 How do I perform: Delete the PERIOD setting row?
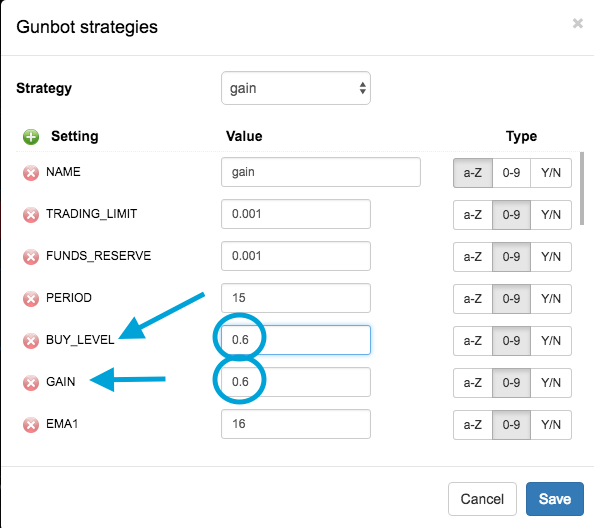[31, 299]
